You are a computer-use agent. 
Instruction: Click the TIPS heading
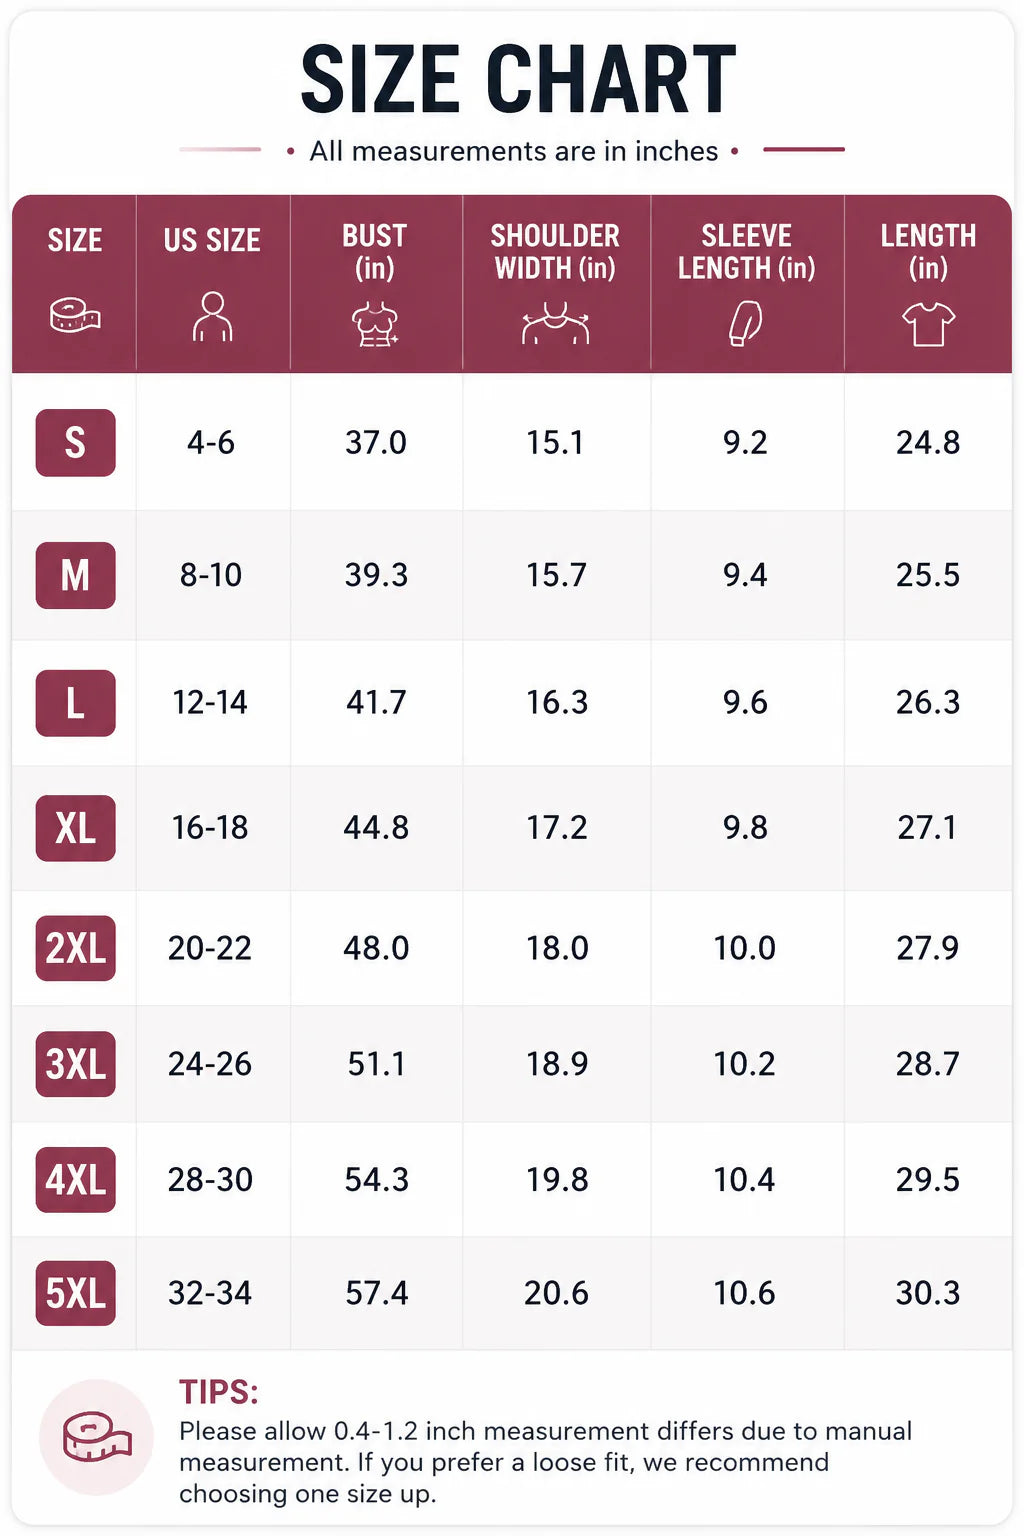click(x=219, y=1392)
